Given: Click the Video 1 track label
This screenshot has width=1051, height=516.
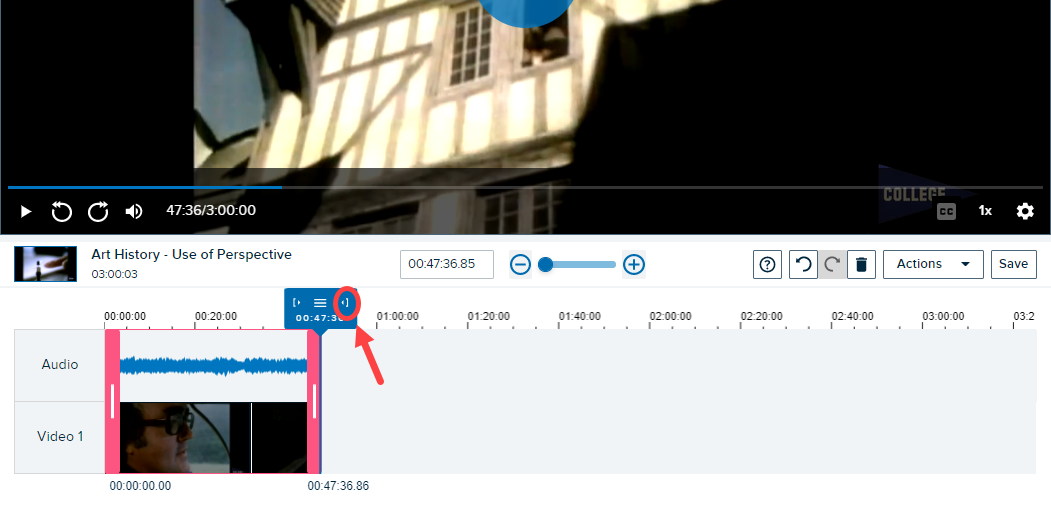Looking at the screenshot, I should (x=60, y=437).
